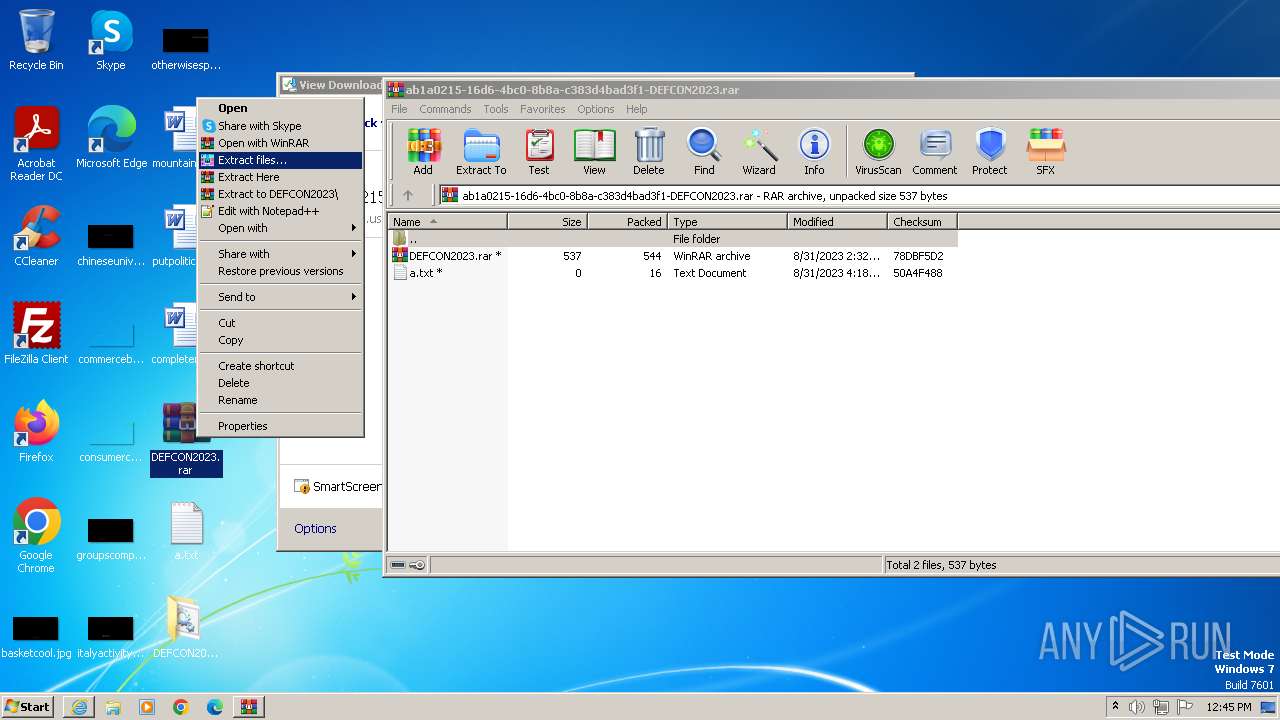Viewport: 1280px width, 720px height.
Task: Expand the Send to submenu
Action: [280, 297]
